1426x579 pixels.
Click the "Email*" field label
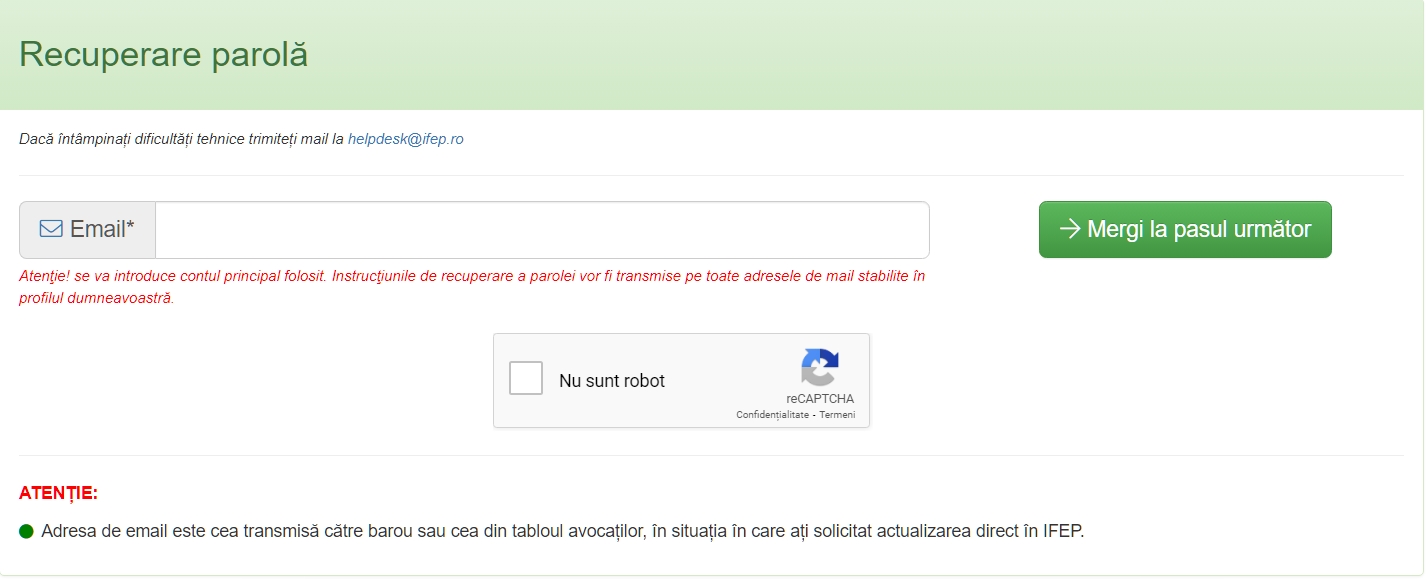[x=97, y=229]
